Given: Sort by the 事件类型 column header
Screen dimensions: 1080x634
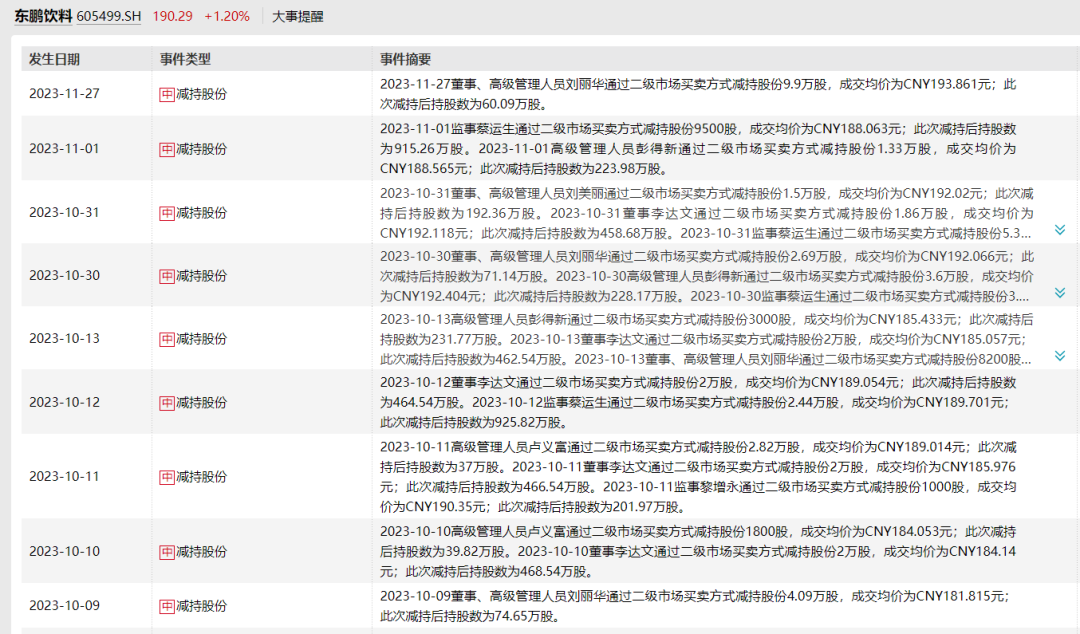Looking at the screenshot, I should 185,59.
